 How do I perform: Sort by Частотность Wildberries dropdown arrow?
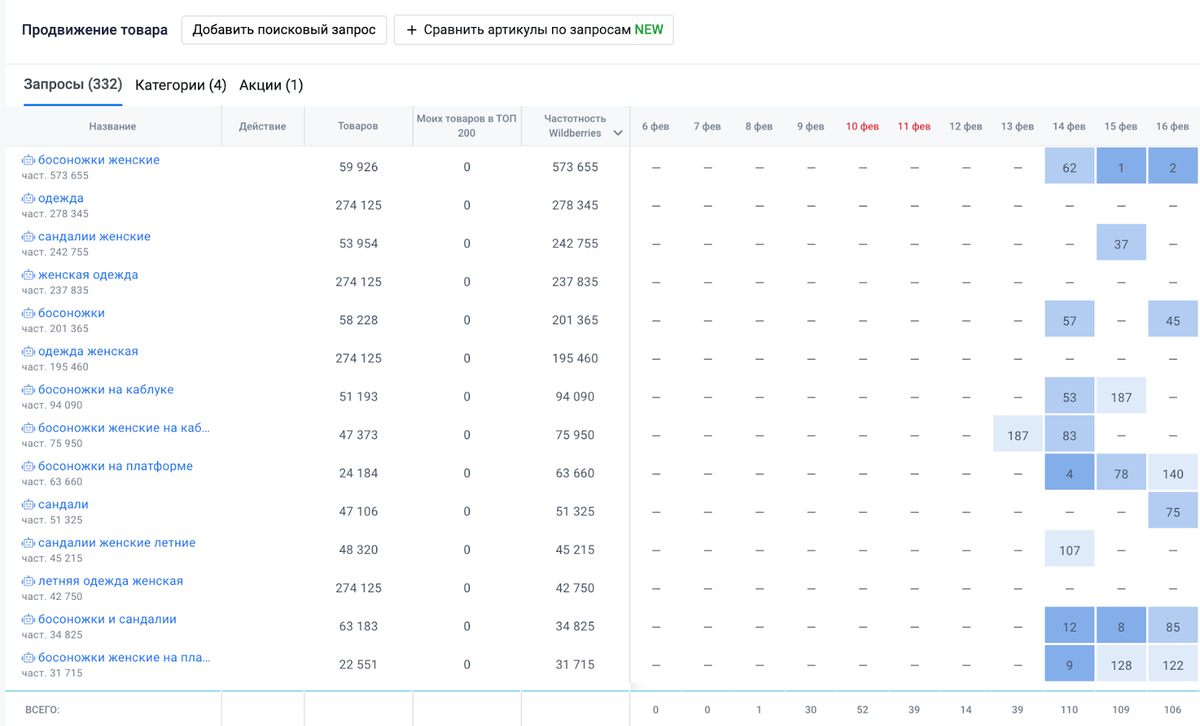coord(618,133)
